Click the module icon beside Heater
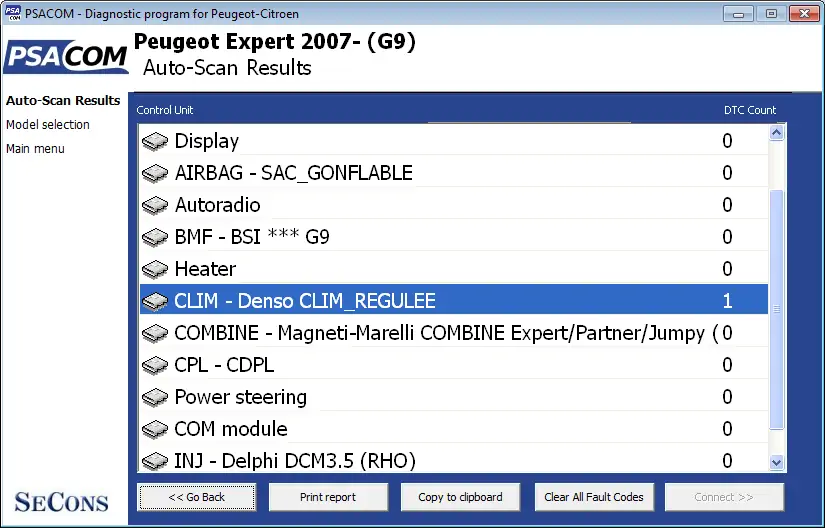This screenshot has height=528, width=825. click(155, 269)
